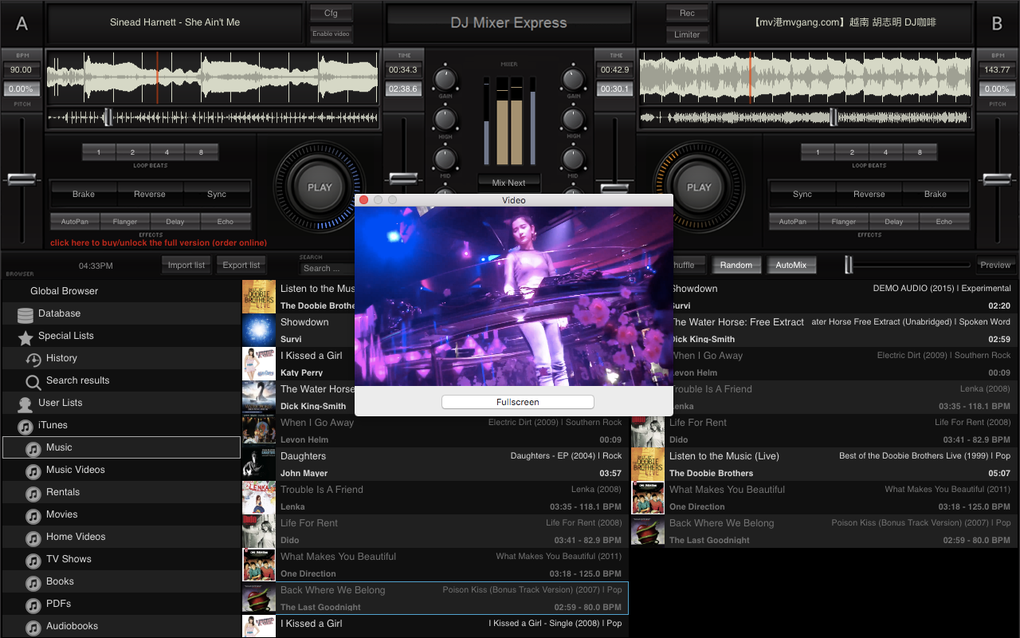The width and height of the screenshot is (1020, 638).
Task: Enable the Limiter button
Action: pos(687,34)
